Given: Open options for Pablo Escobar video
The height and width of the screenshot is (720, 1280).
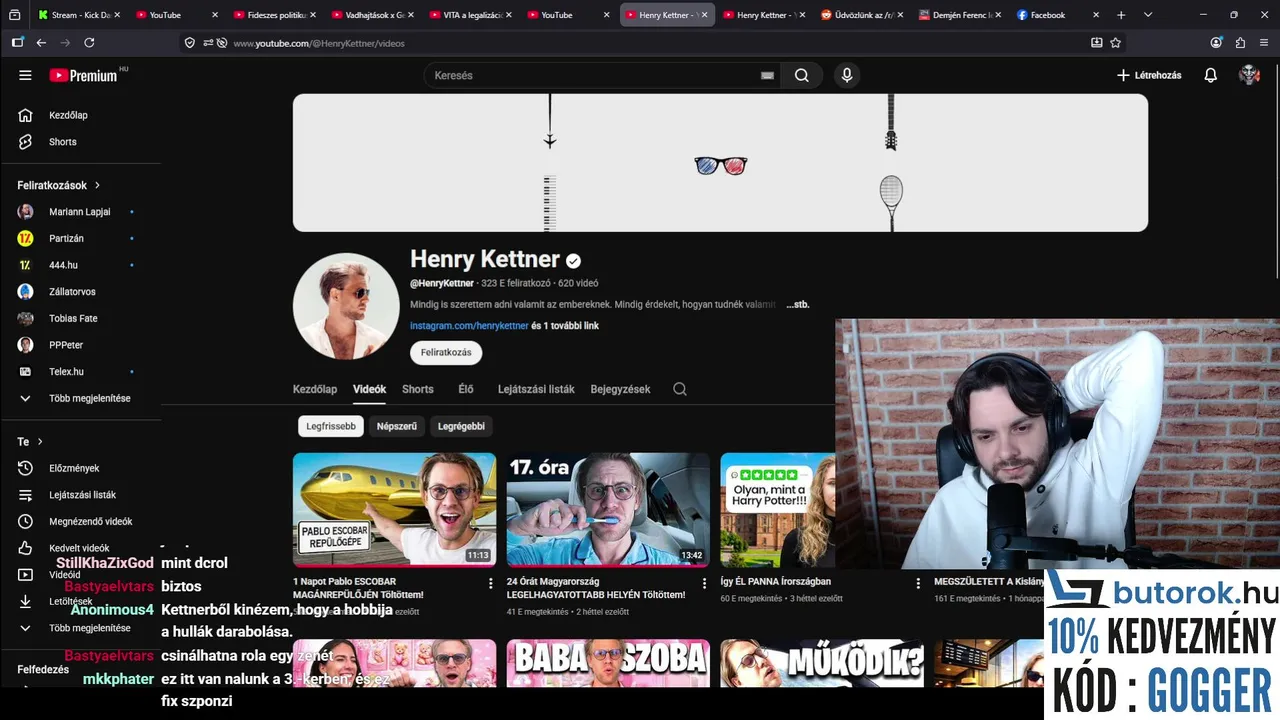Looking at the screenshot, I should 490,583.
